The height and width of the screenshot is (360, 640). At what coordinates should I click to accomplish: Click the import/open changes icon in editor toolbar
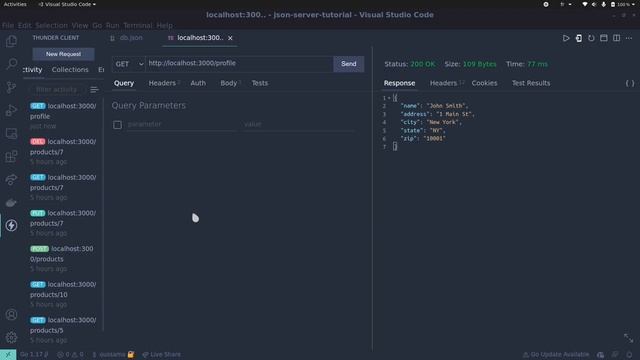(x=579, y=38)
